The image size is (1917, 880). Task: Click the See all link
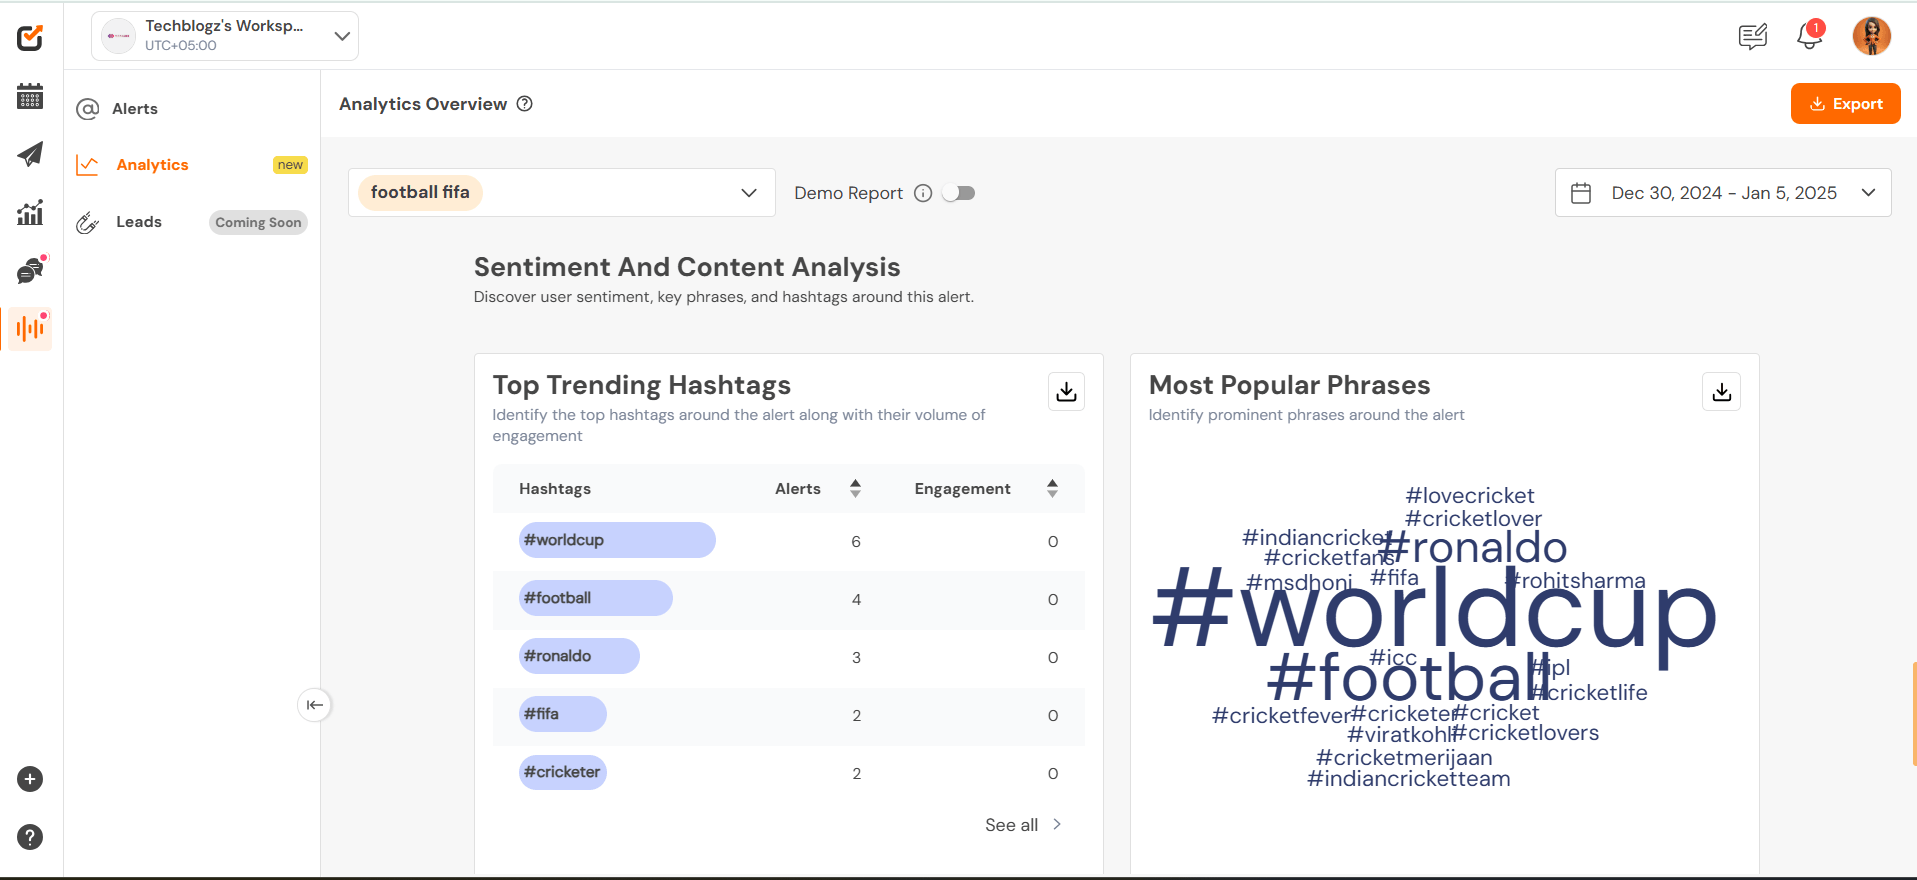tap(1023, 825)
